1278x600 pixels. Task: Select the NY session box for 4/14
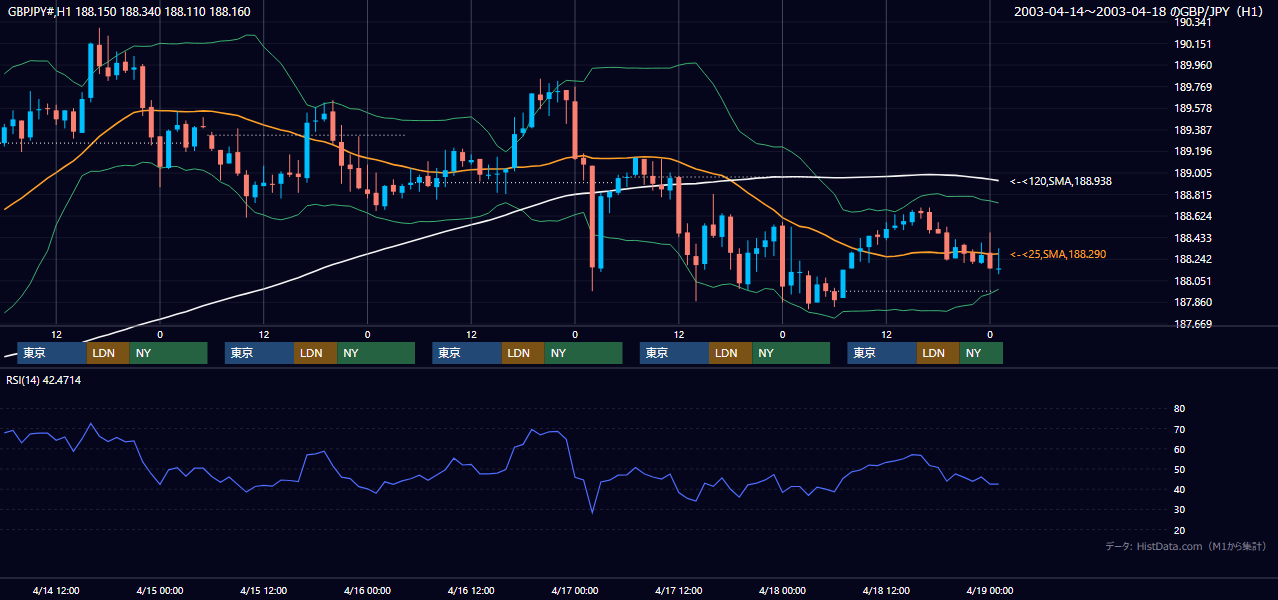coord(168,353)
